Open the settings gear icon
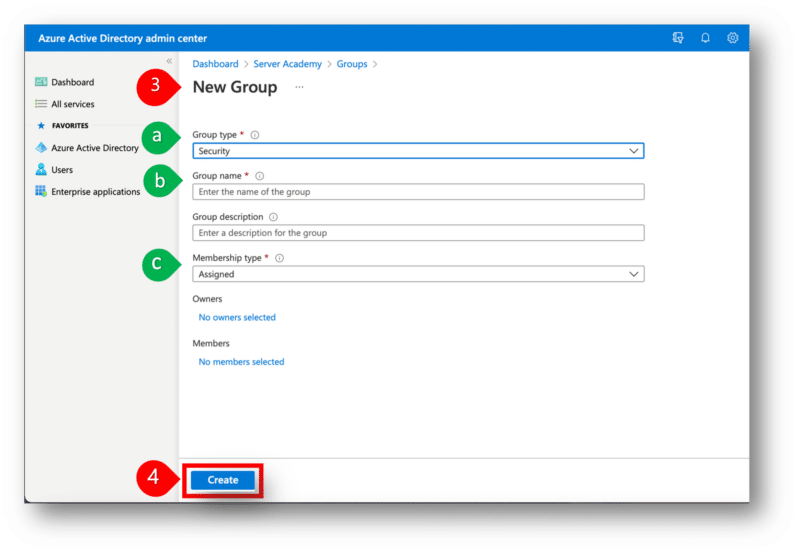 tap(733, 38)
